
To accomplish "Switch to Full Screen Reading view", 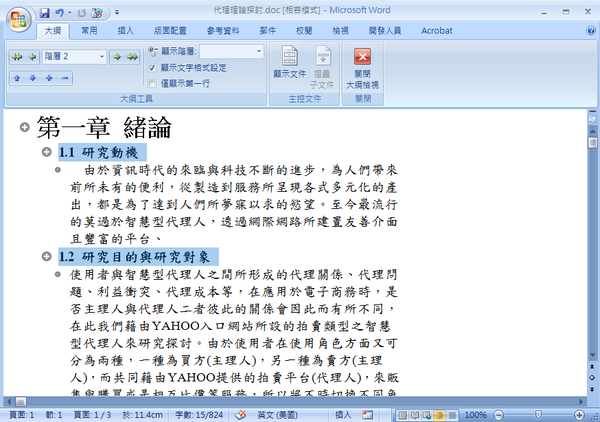I will pyautogui.click(x=415, y=415).
